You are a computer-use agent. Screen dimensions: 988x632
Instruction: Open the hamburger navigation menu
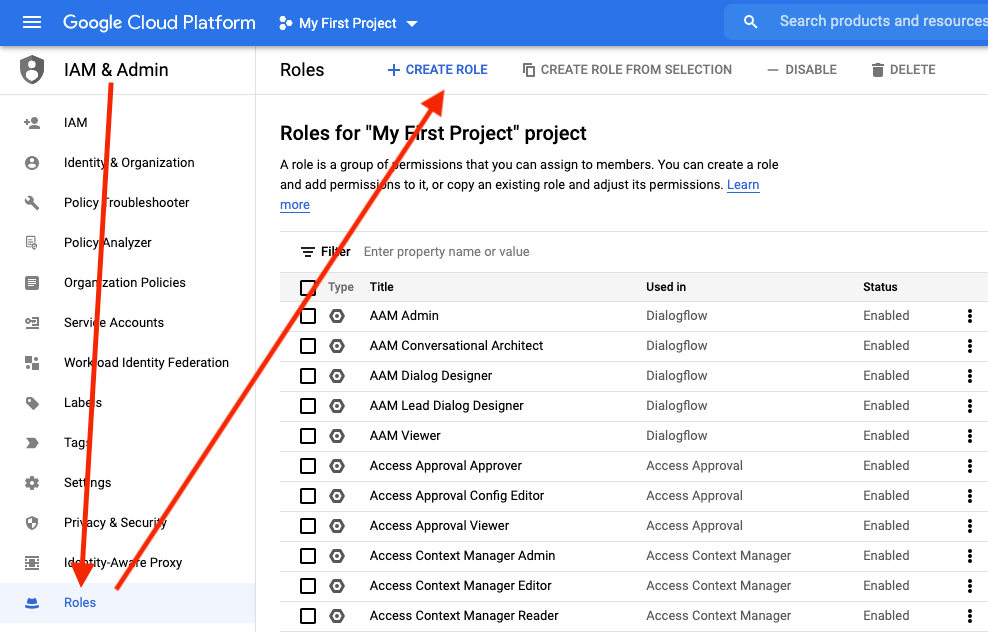pyautogui.click(x=32, y=22)
